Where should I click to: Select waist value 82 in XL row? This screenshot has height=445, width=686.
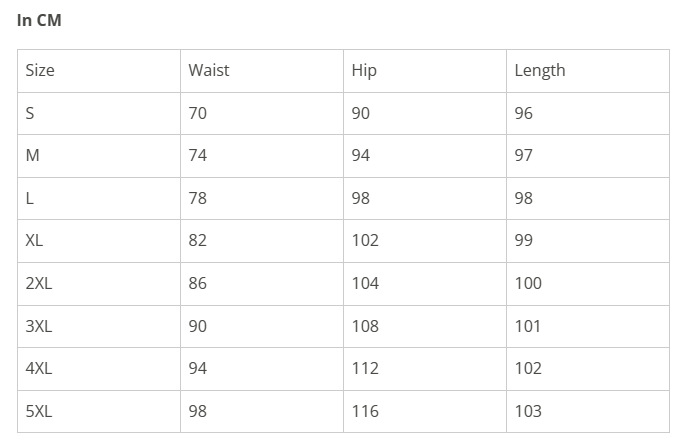click(198, 240)
